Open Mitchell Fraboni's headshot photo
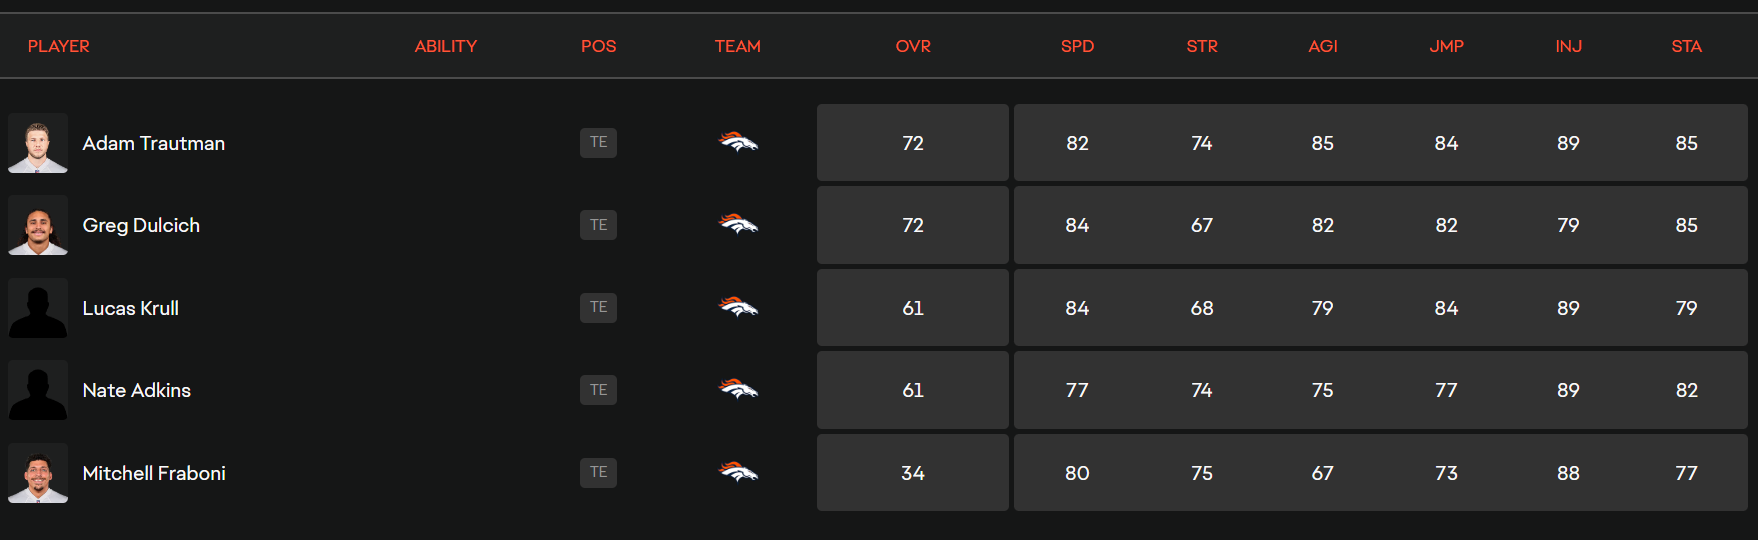1758x540 pixels. (x=38, y=473)
